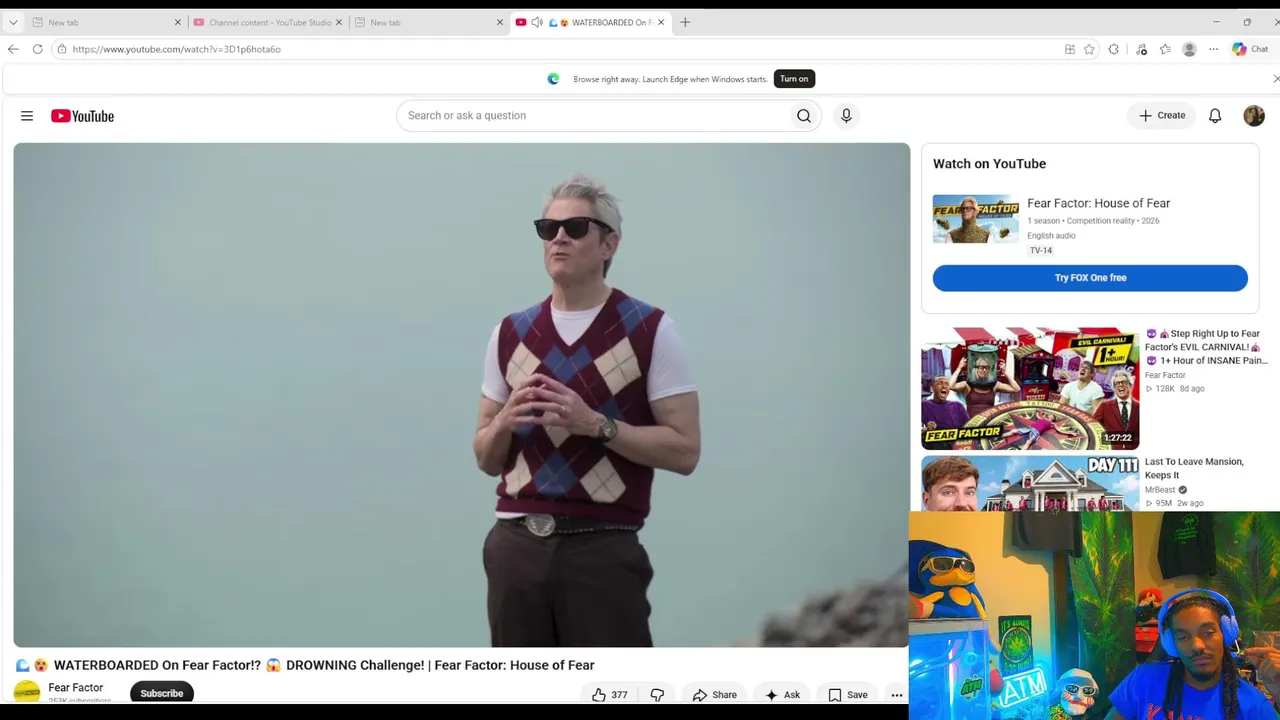Click the video player to pause

point(462,395)
